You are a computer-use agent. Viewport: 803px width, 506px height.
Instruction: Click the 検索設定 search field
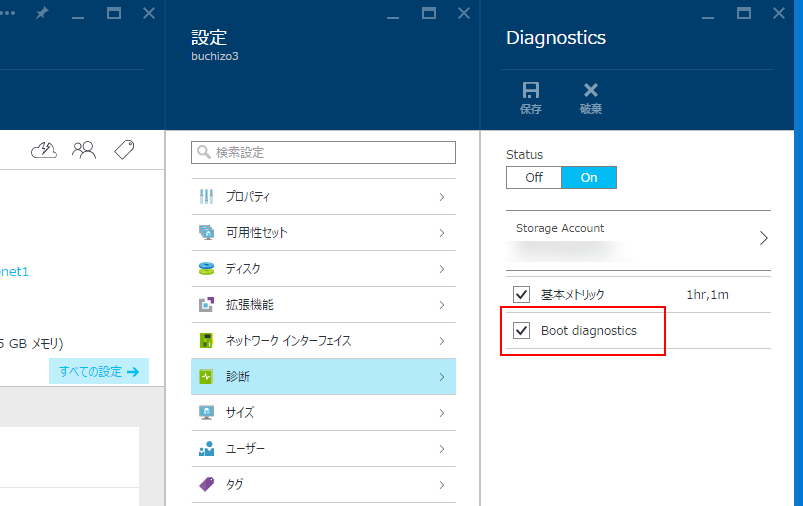(323, 152)
